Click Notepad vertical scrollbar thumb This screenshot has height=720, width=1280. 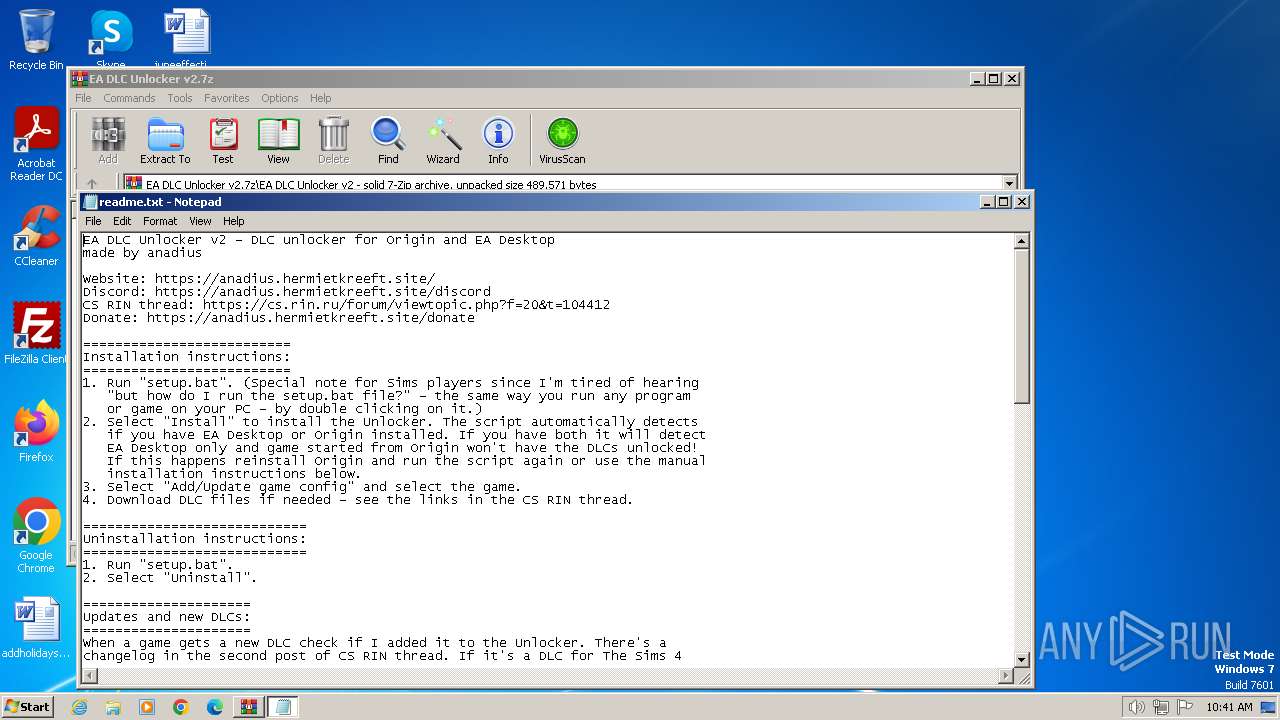tap(1021, 326)
